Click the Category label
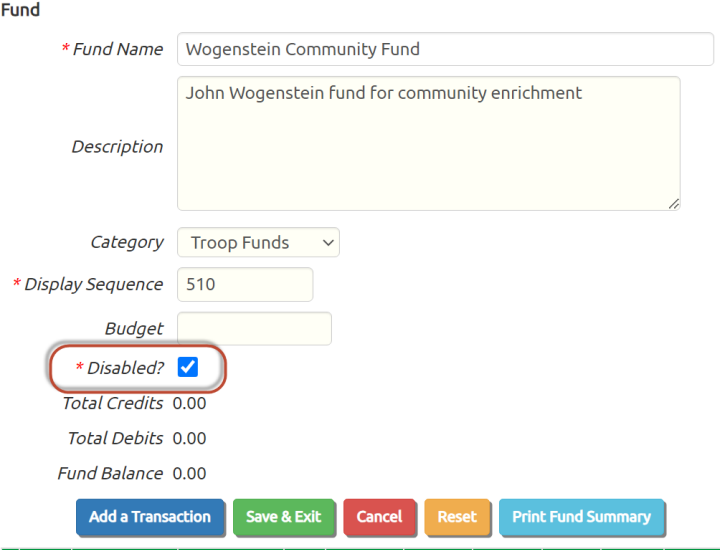The width and height of the screenshot is (720, 550). pos(127,242)
